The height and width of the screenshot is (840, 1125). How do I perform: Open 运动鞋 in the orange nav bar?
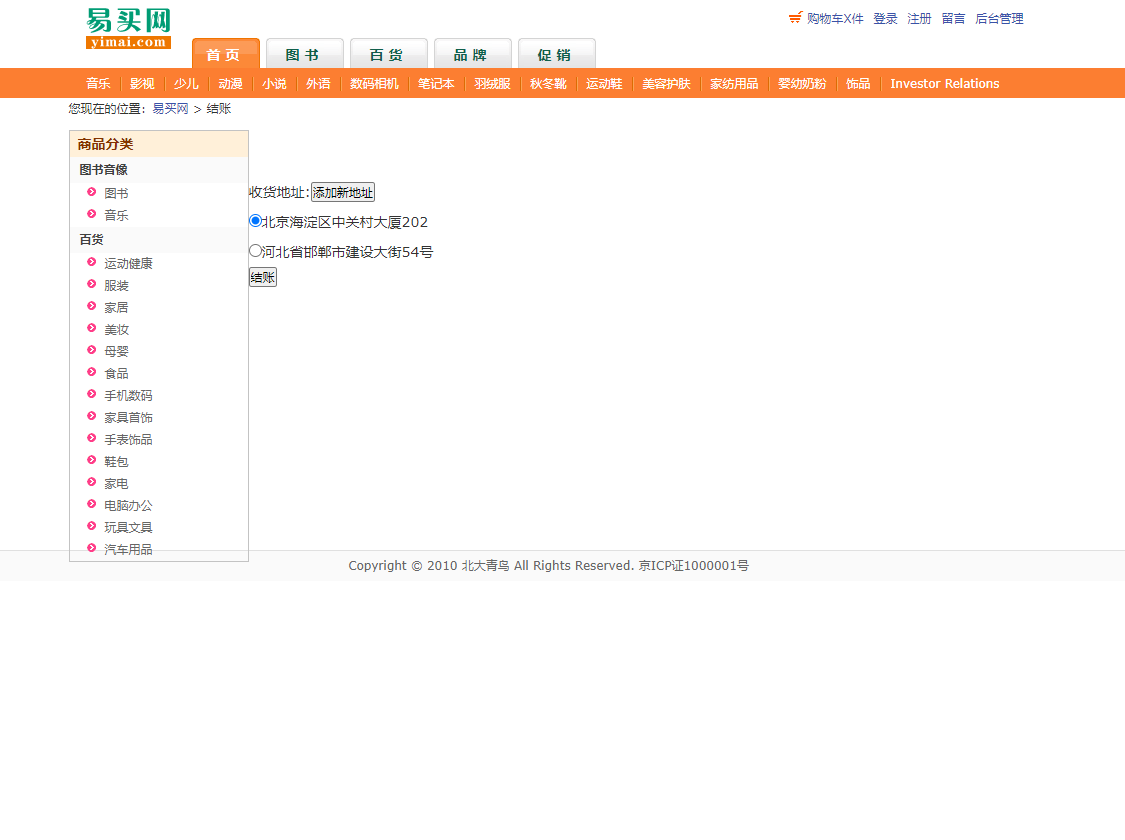tap(604, 84)
